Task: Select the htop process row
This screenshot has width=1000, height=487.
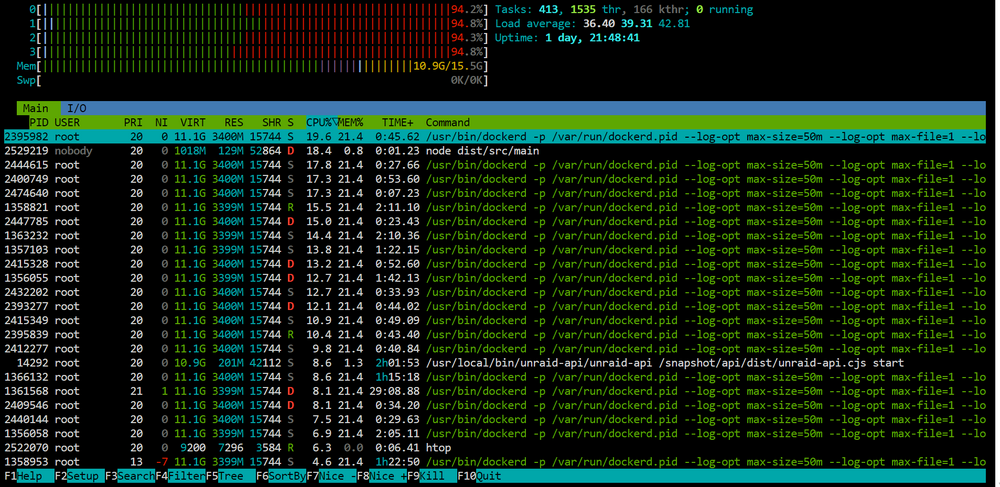Action: click(x=496, y=447)
